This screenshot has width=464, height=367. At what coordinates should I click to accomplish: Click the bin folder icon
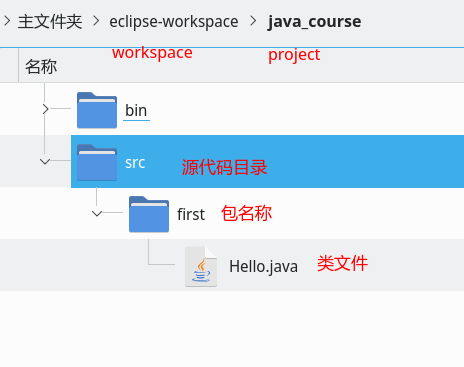point(97,110)
